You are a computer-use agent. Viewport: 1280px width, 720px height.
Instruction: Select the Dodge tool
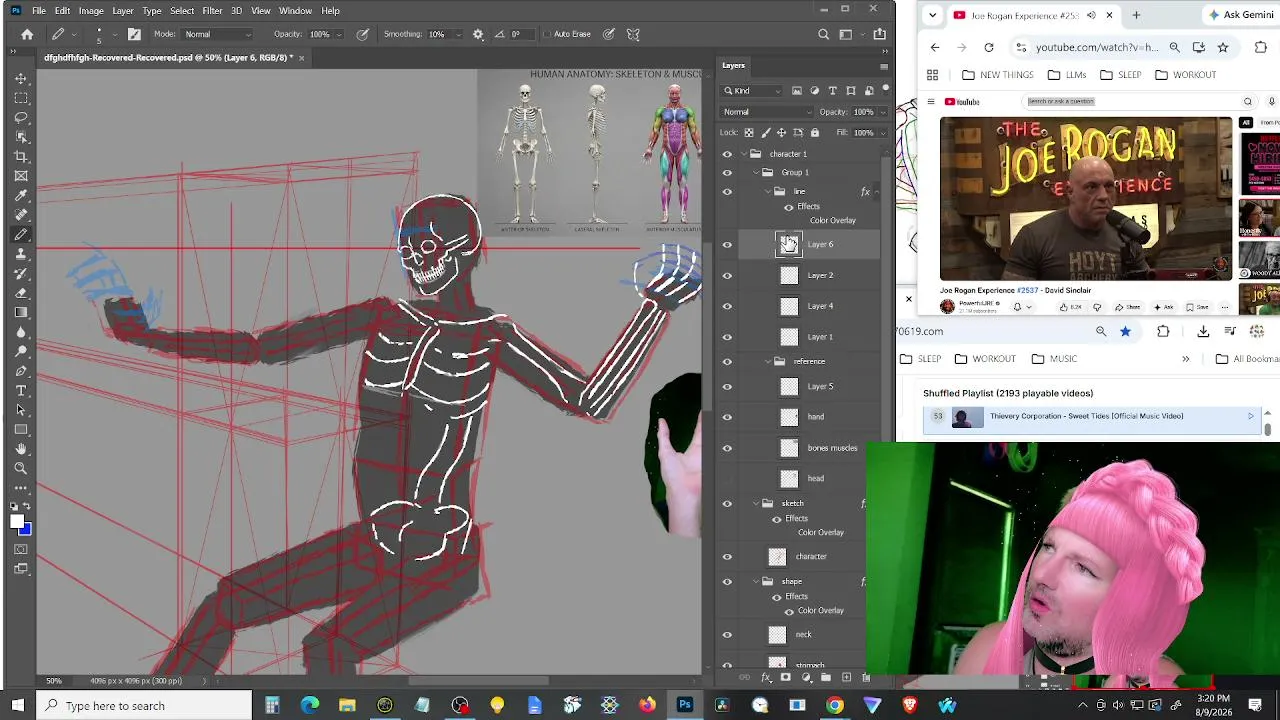point(21,351)
